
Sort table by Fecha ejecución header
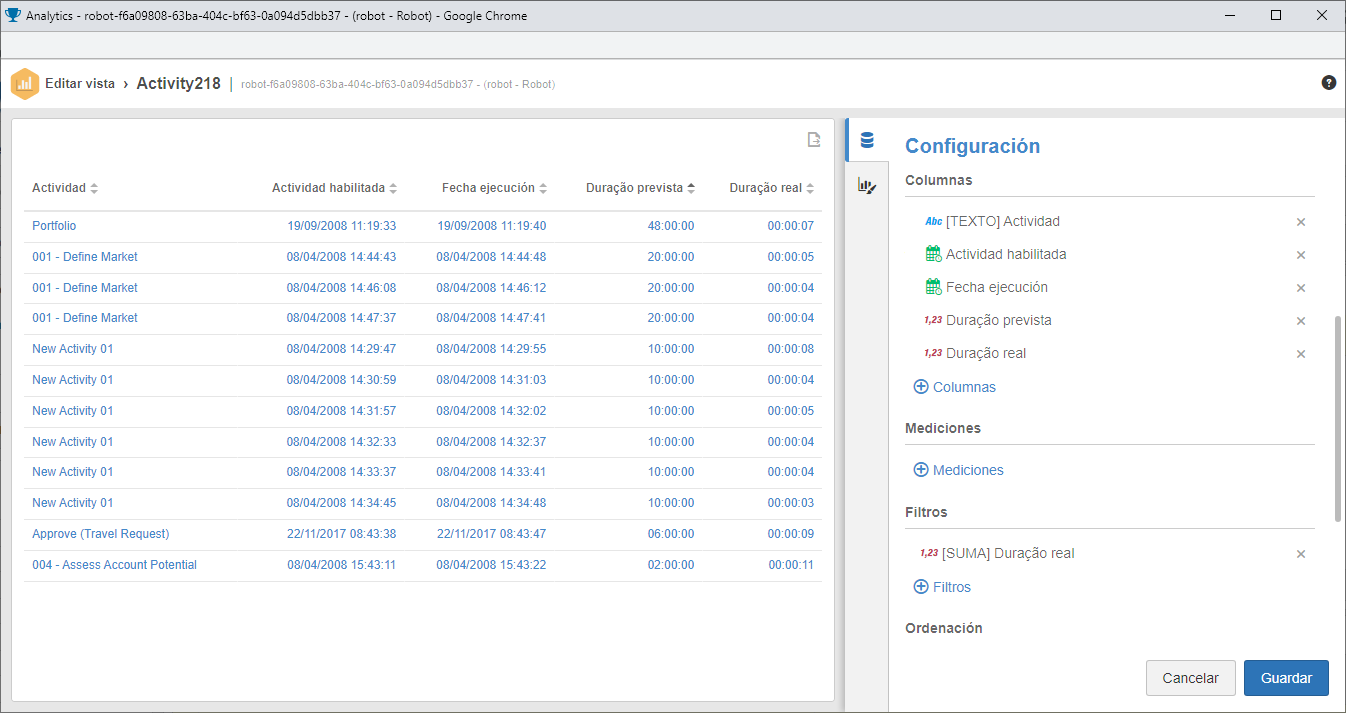click(495, 188)
